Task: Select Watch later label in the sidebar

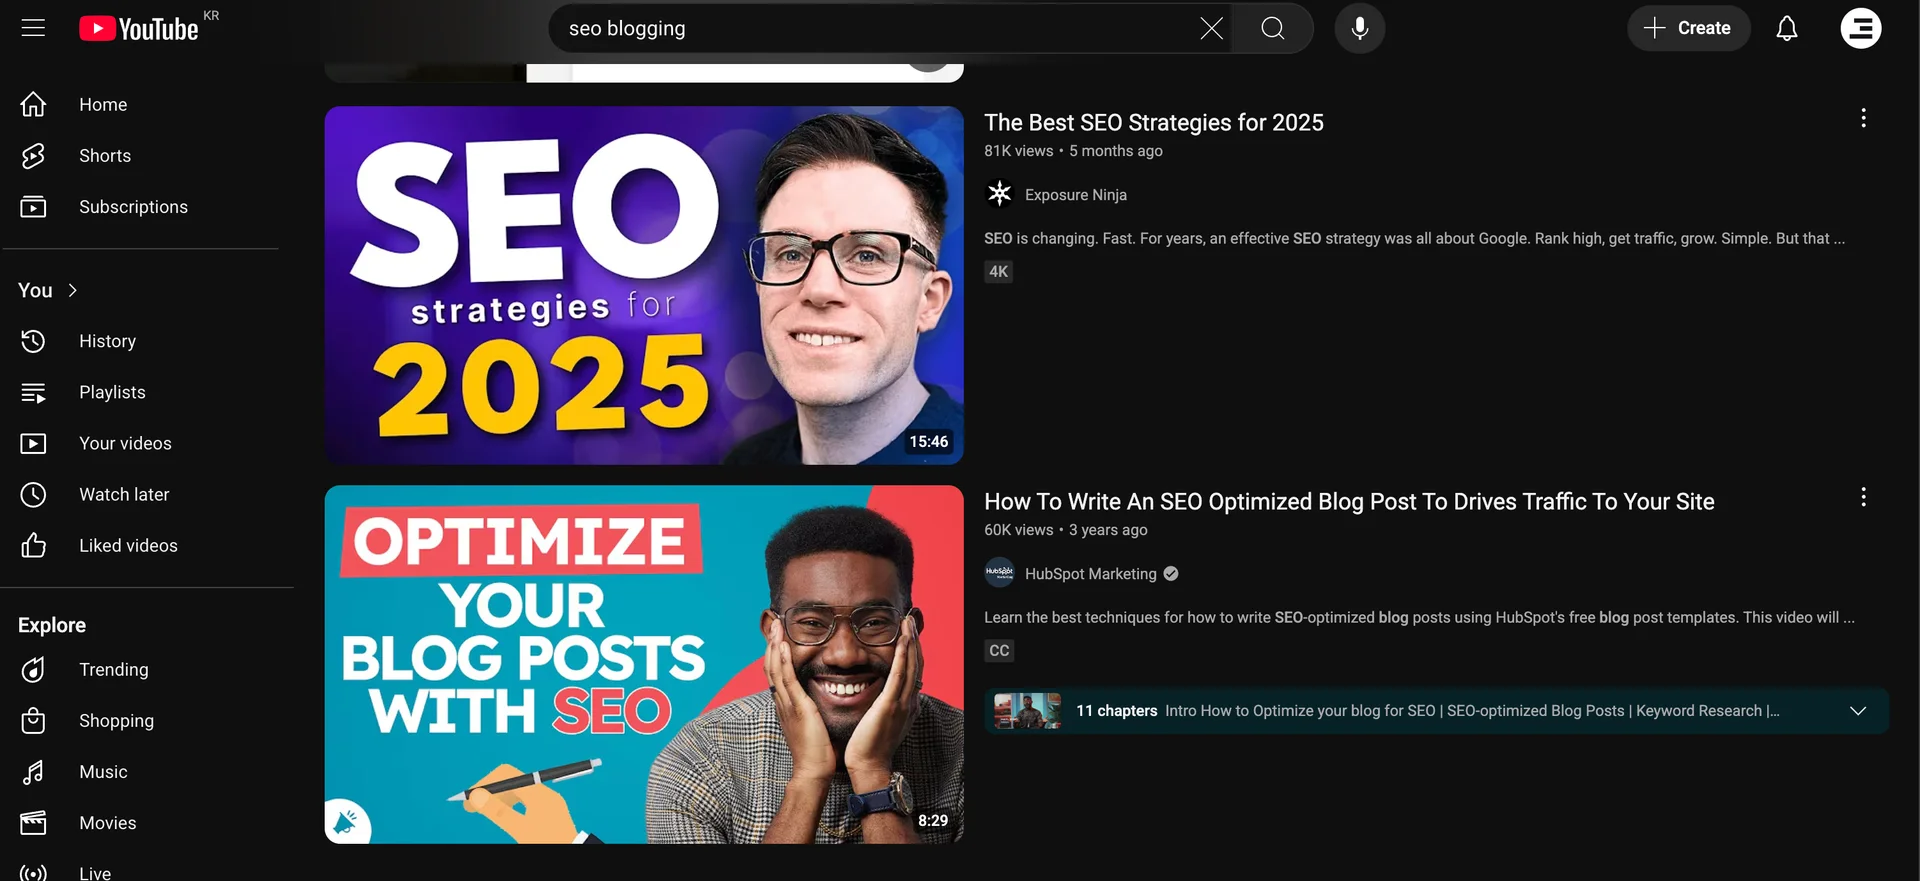Action: click(124, 494)
